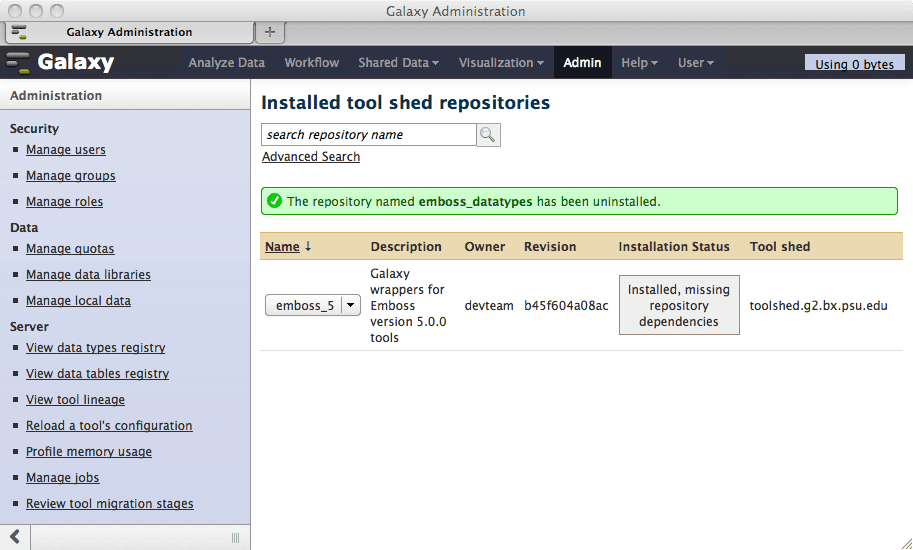Viewport: 913px width, 550px height.
Task: Click the magnifier search icon button
Action: click(x=488, y=135)
